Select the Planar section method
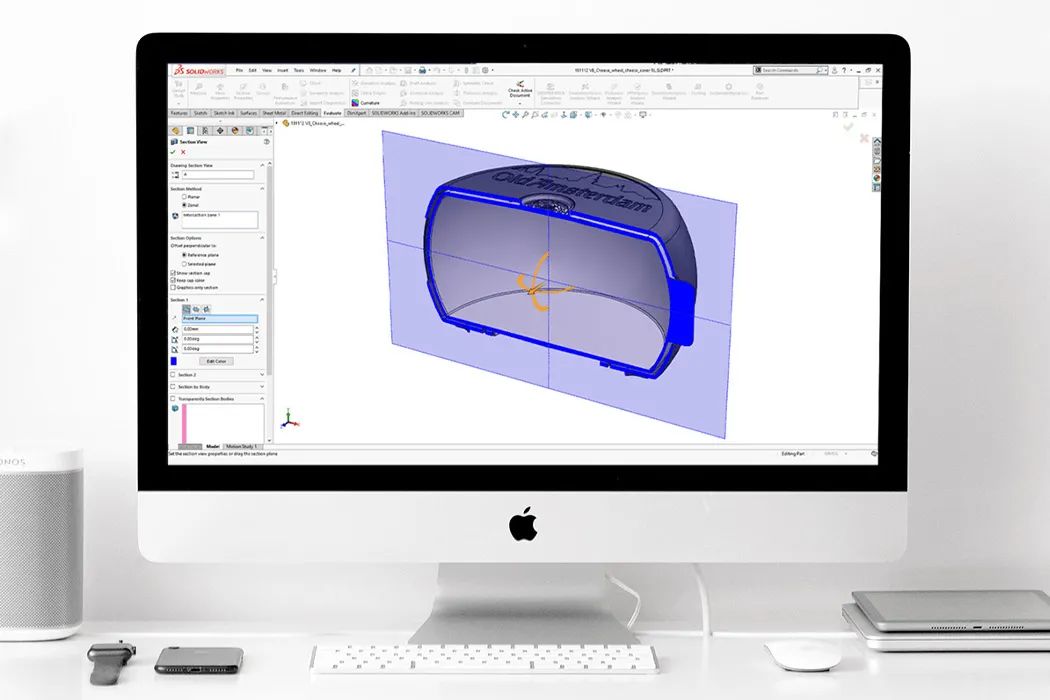Viewport: 1050px width, 700px height. pyautogui.click(x=191, y=197)
